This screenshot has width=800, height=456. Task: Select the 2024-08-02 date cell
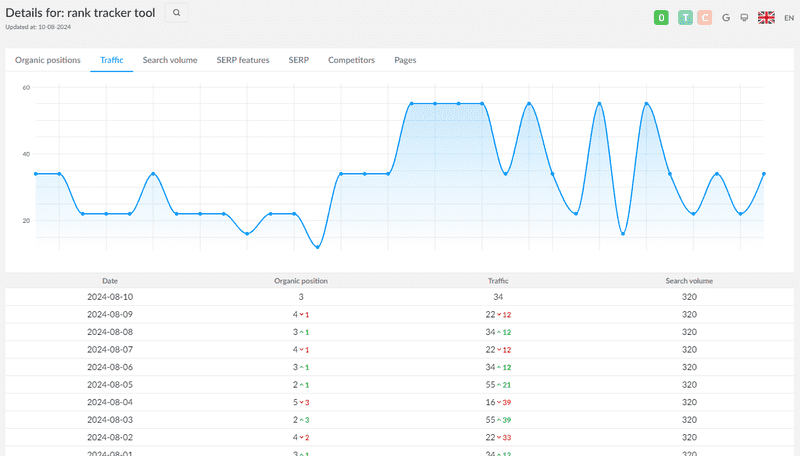110,438
